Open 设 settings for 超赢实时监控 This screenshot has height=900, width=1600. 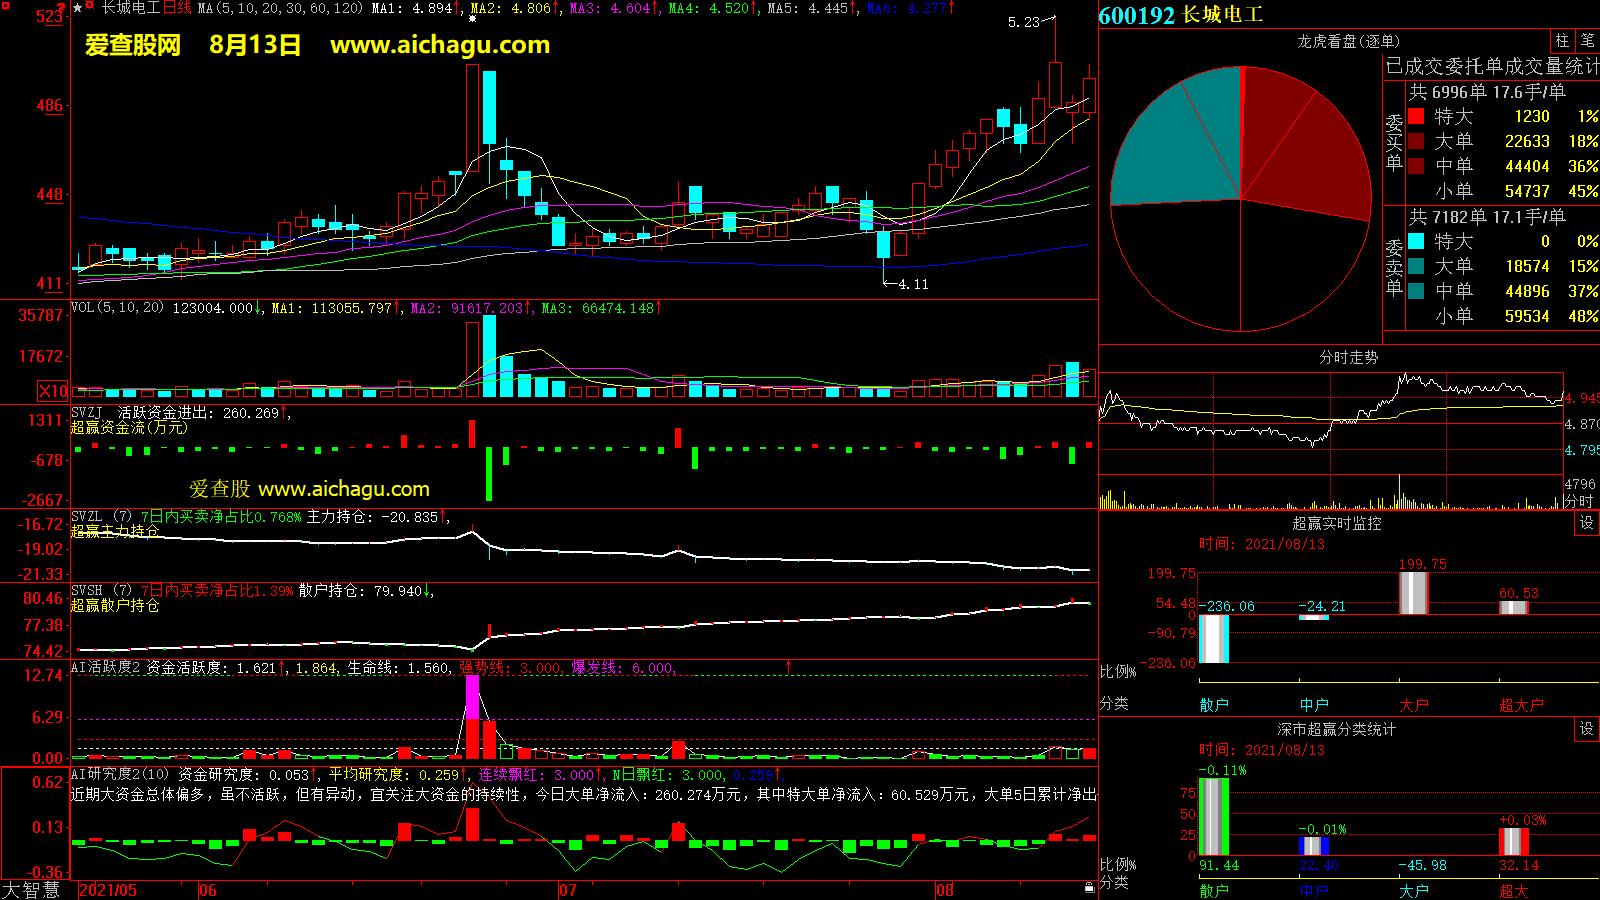pyautogui.click(x=1586, y=523)
